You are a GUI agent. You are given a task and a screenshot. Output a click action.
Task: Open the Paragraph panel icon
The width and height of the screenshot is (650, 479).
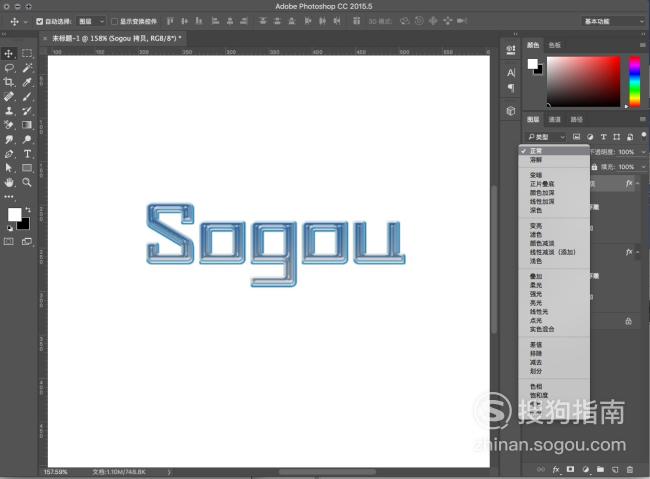511,88
